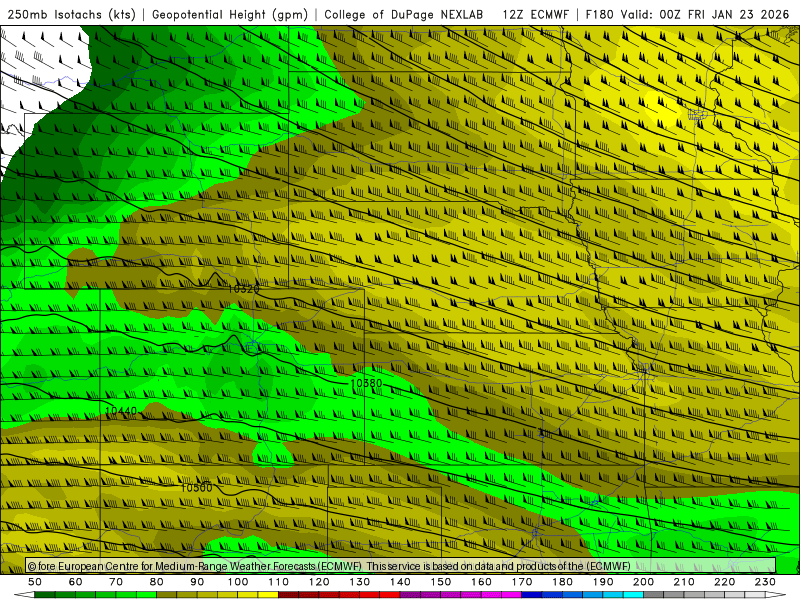Select the darkest green swatch beneath the 50 label
Viewport: 800px width, 600px height.
[45, 595]
